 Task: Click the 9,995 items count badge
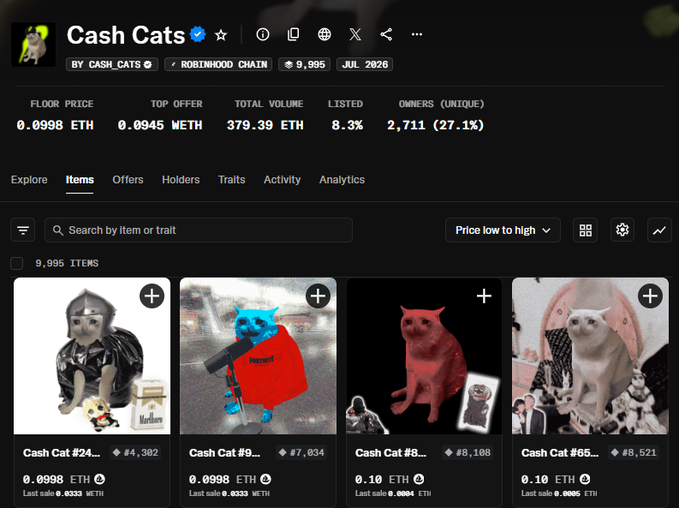(304, 65)
